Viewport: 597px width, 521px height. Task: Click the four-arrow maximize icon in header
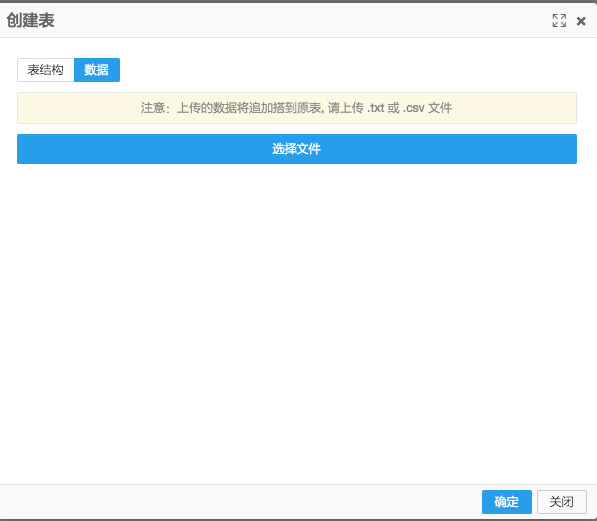click(x=559, y=21)
